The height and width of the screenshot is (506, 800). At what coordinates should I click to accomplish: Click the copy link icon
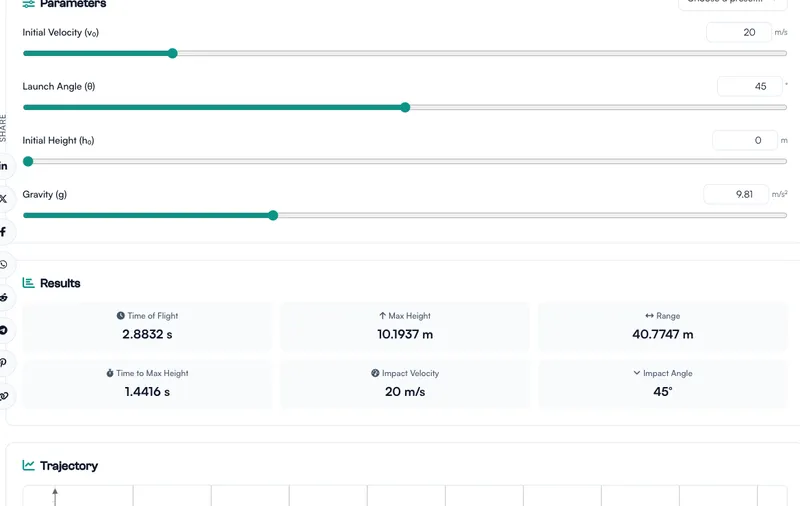pos(4,396)
